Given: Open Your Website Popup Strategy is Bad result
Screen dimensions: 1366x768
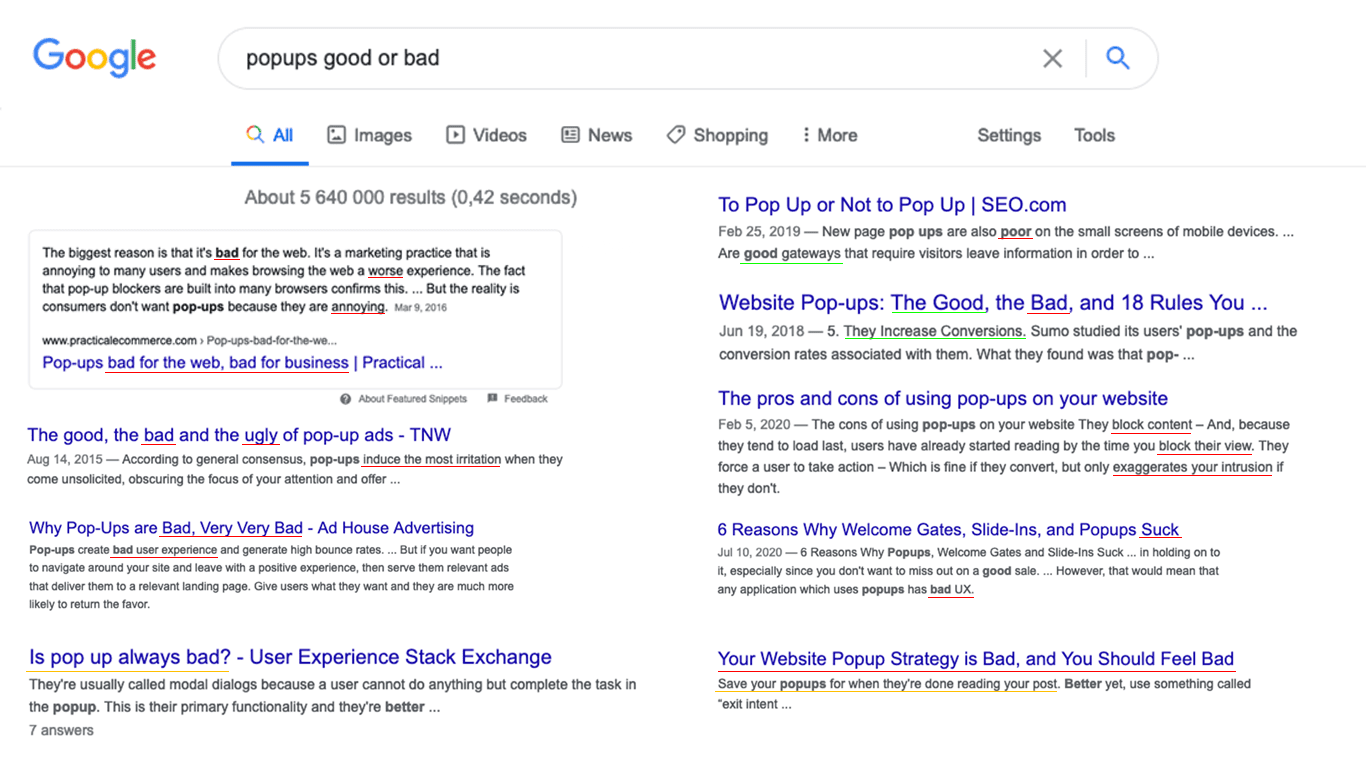Looking at the screenshot, I should click(976, 659).
